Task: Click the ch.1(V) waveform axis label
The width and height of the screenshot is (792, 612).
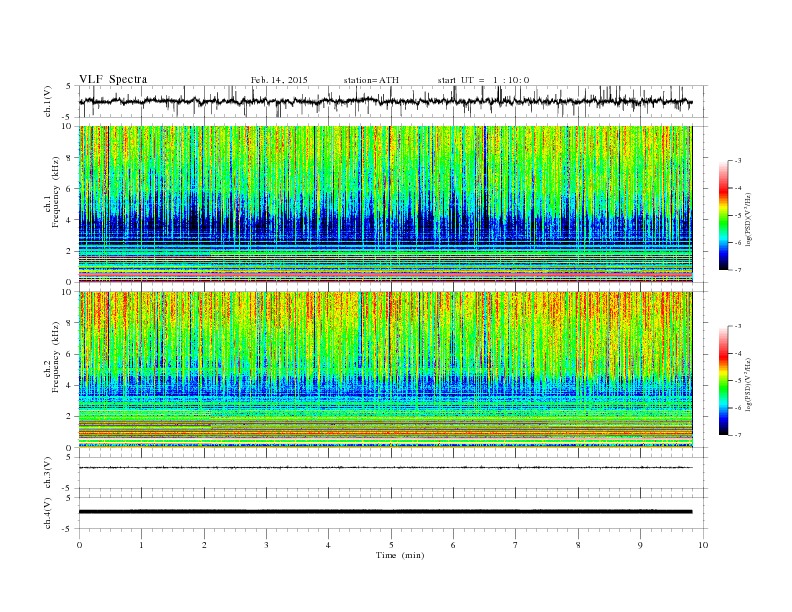Action: click(48, 102)
